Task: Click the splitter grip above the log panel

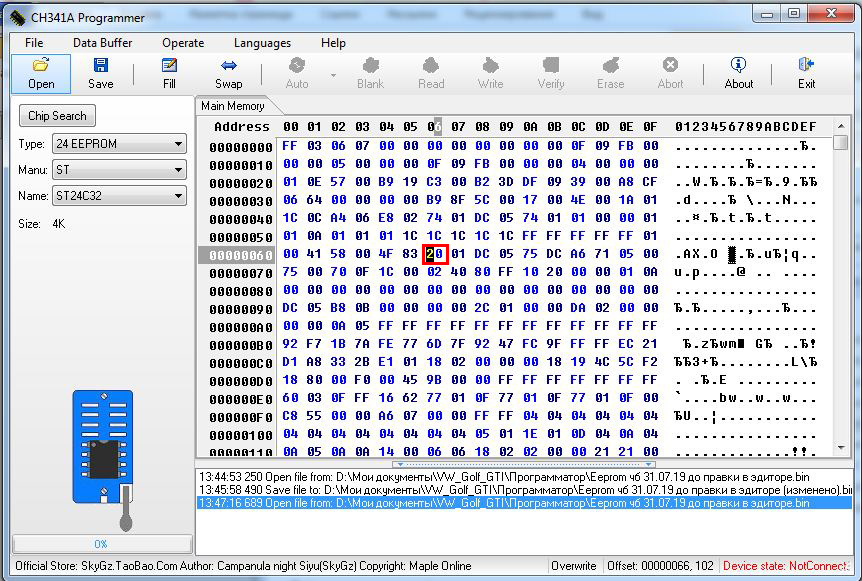Action: pyautogui.click(x=524, y=464)
